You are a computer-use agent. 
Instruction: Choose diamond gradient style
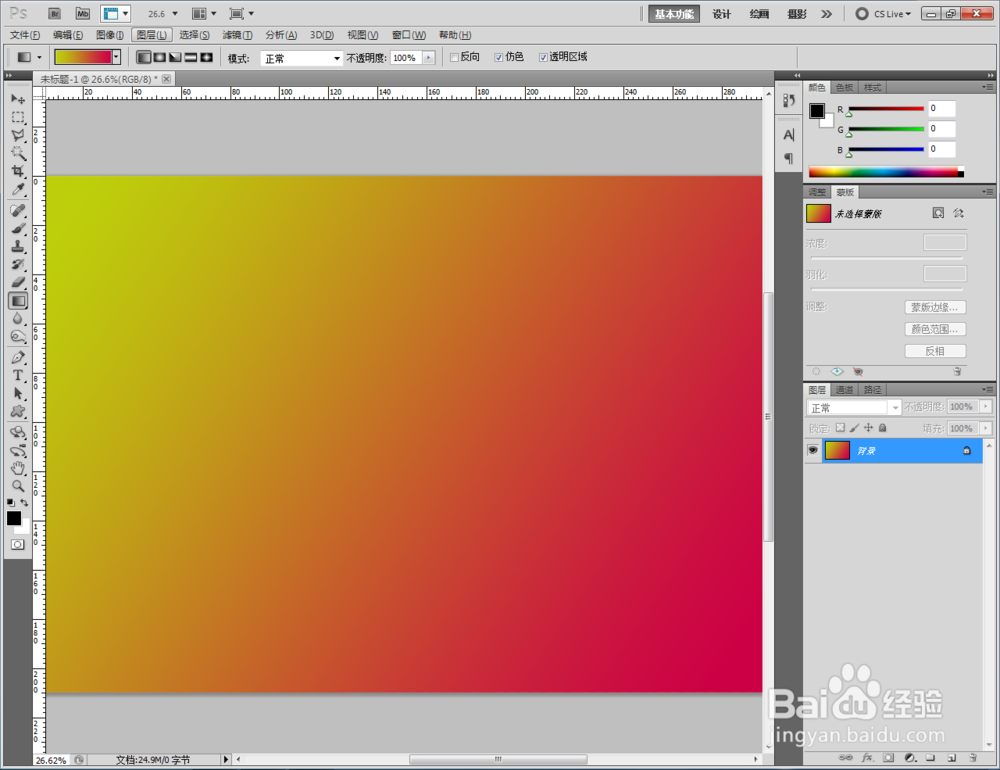pyautogui.click(x=206, y=57)
